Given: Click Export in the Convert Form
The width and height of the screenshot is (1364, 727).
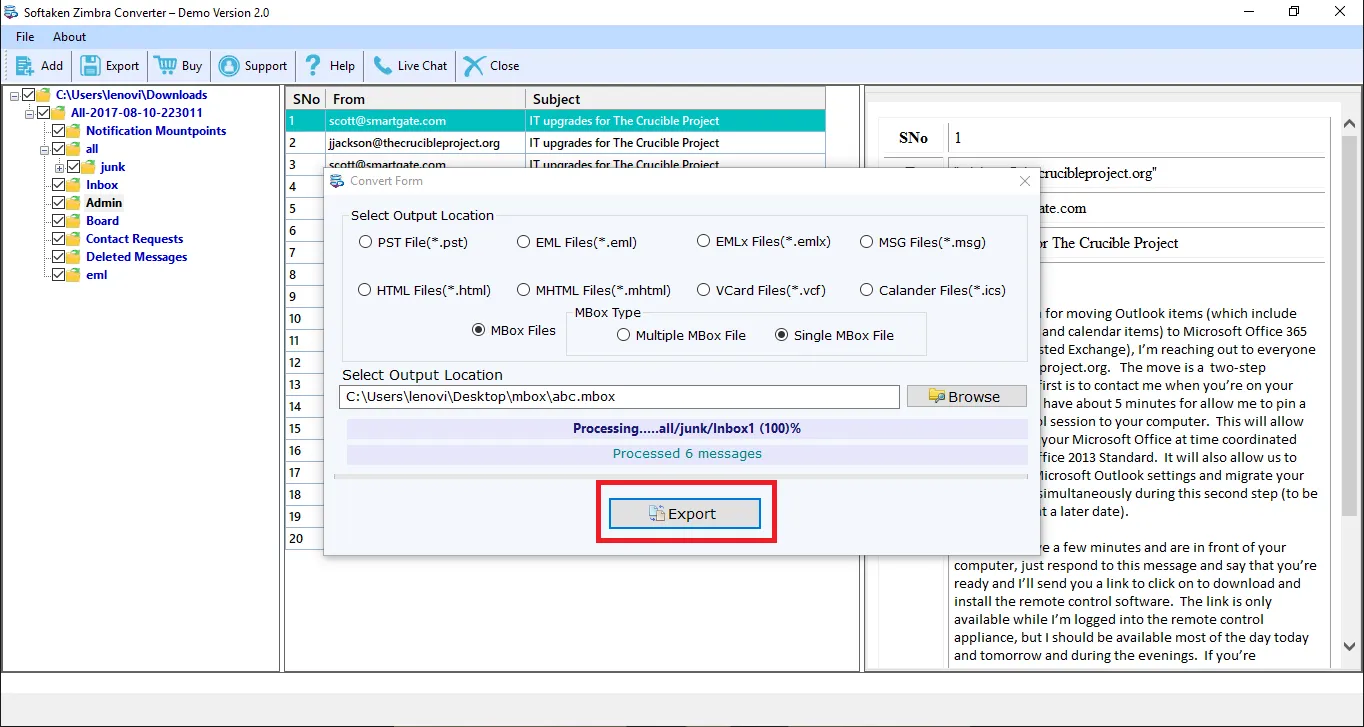Looking at the screenshot, I should click(685, 514).
